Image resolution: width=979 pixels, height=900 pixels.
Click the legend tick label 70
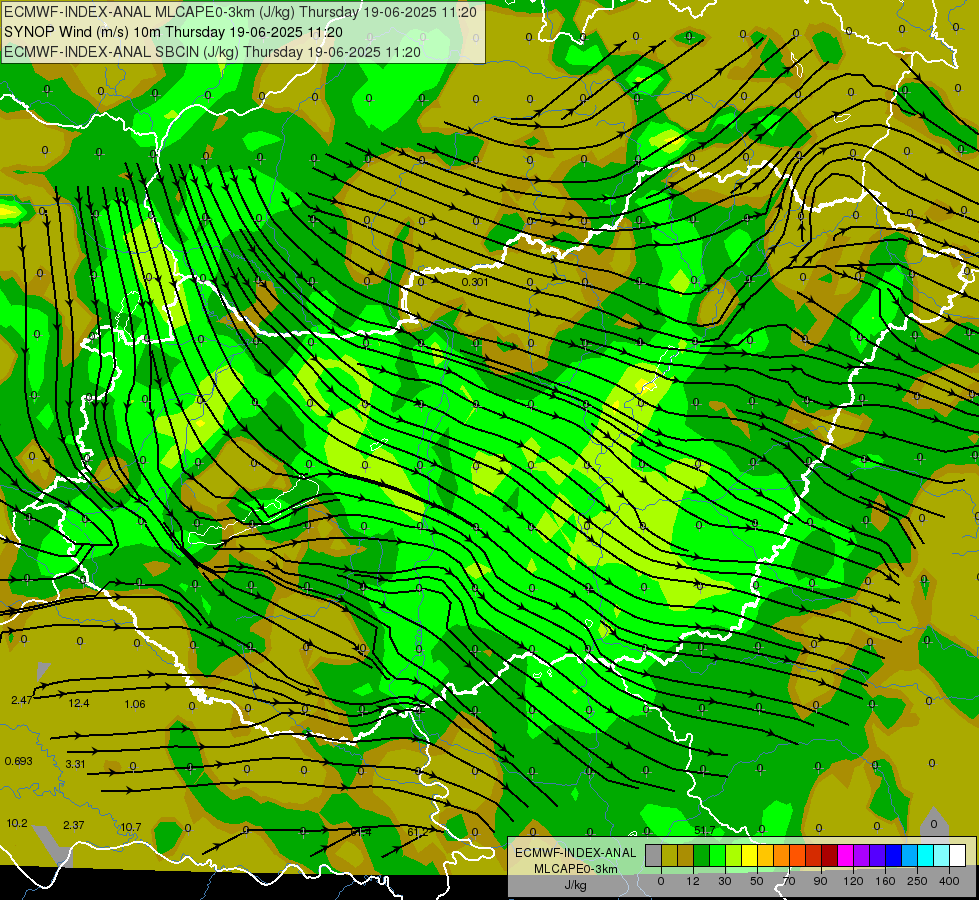click(x=789, y=881)
